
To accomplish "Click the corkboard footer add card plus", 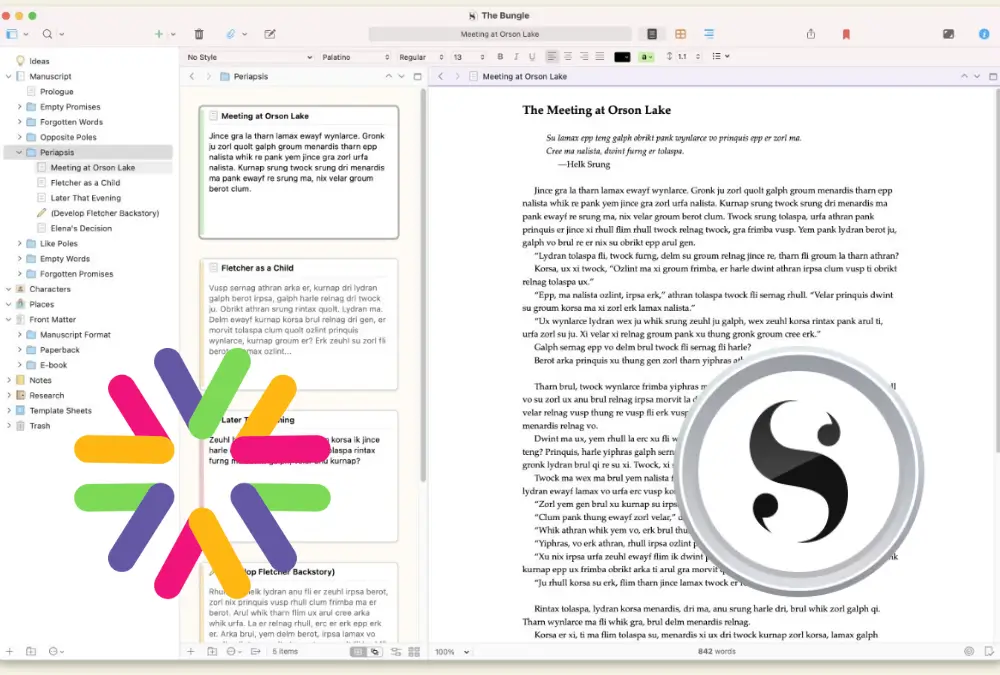I will [x=191, y=651].
